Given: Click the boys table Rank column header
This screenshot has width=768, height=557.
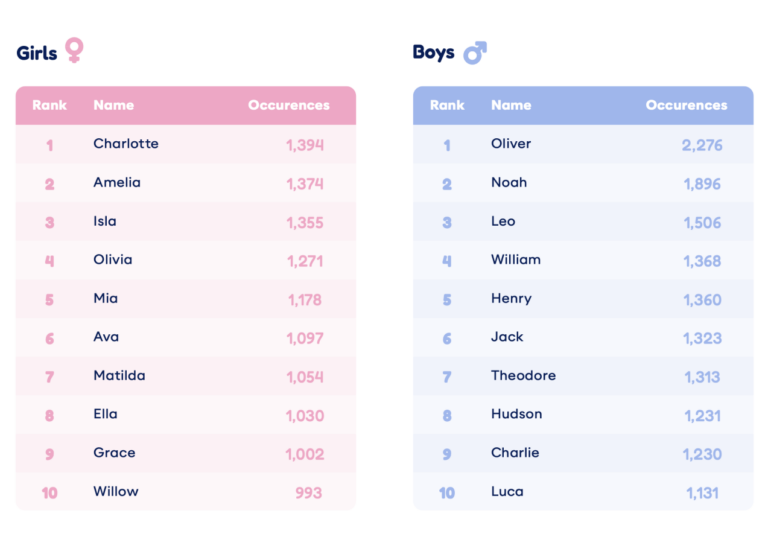Looking at the screenshot, I should click(447, 105).
